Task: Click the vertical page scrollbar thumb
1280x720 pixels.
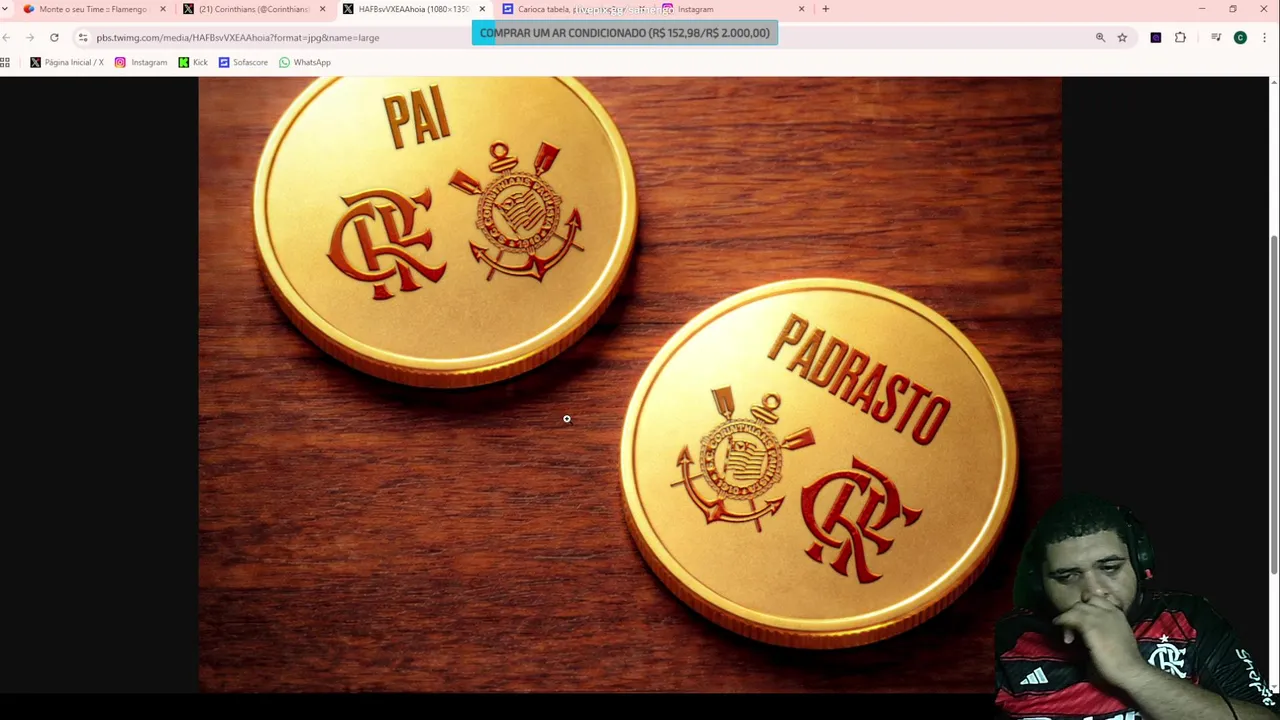Action: coord(1274,405)
